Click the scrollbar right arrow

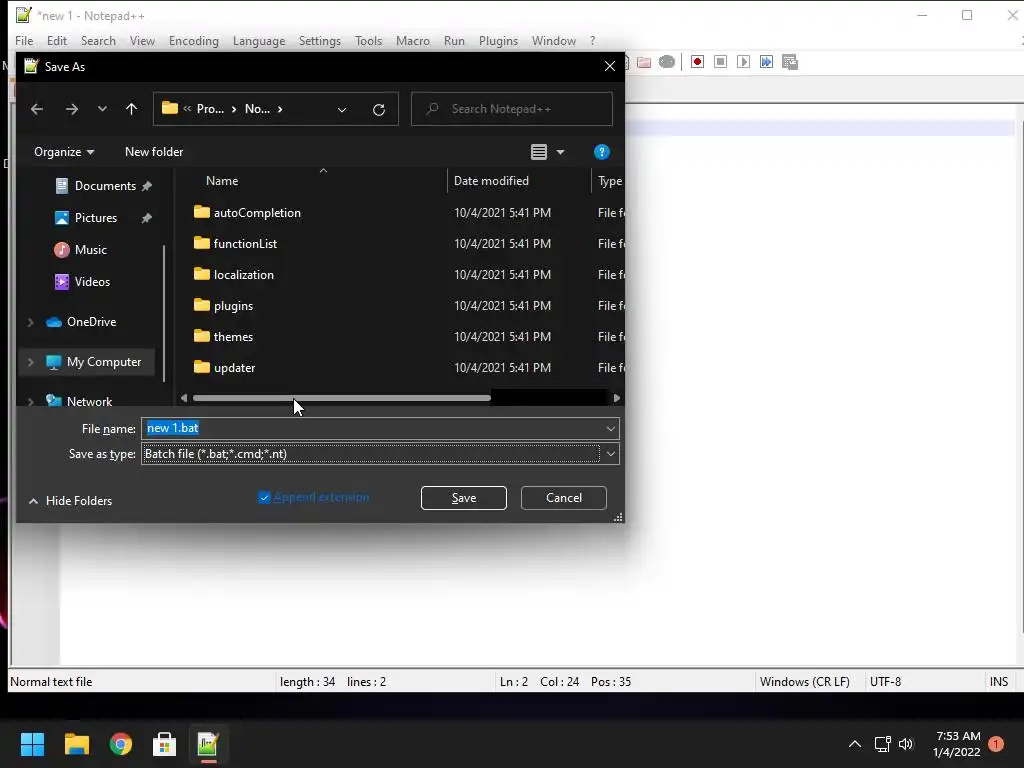tap(616, 398)
